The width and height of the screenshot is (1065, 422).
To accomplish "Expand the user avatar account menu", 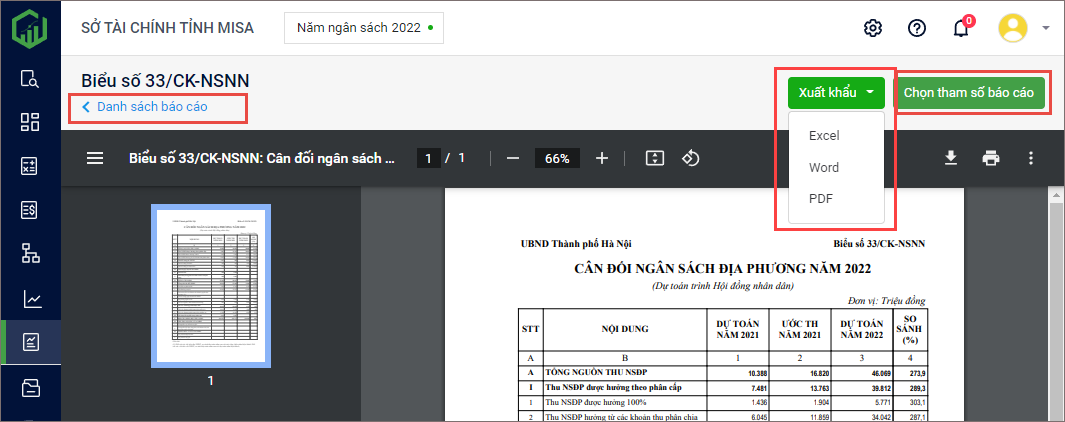I will 1023,28.
